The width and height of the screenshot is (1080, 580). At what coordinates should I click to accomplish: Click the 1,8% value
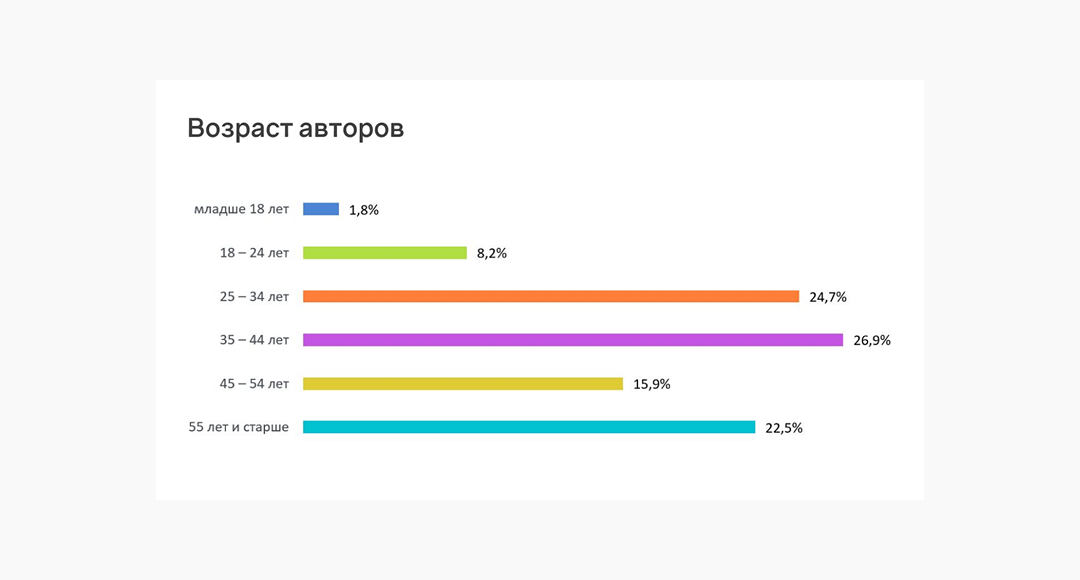pos(364,210)
